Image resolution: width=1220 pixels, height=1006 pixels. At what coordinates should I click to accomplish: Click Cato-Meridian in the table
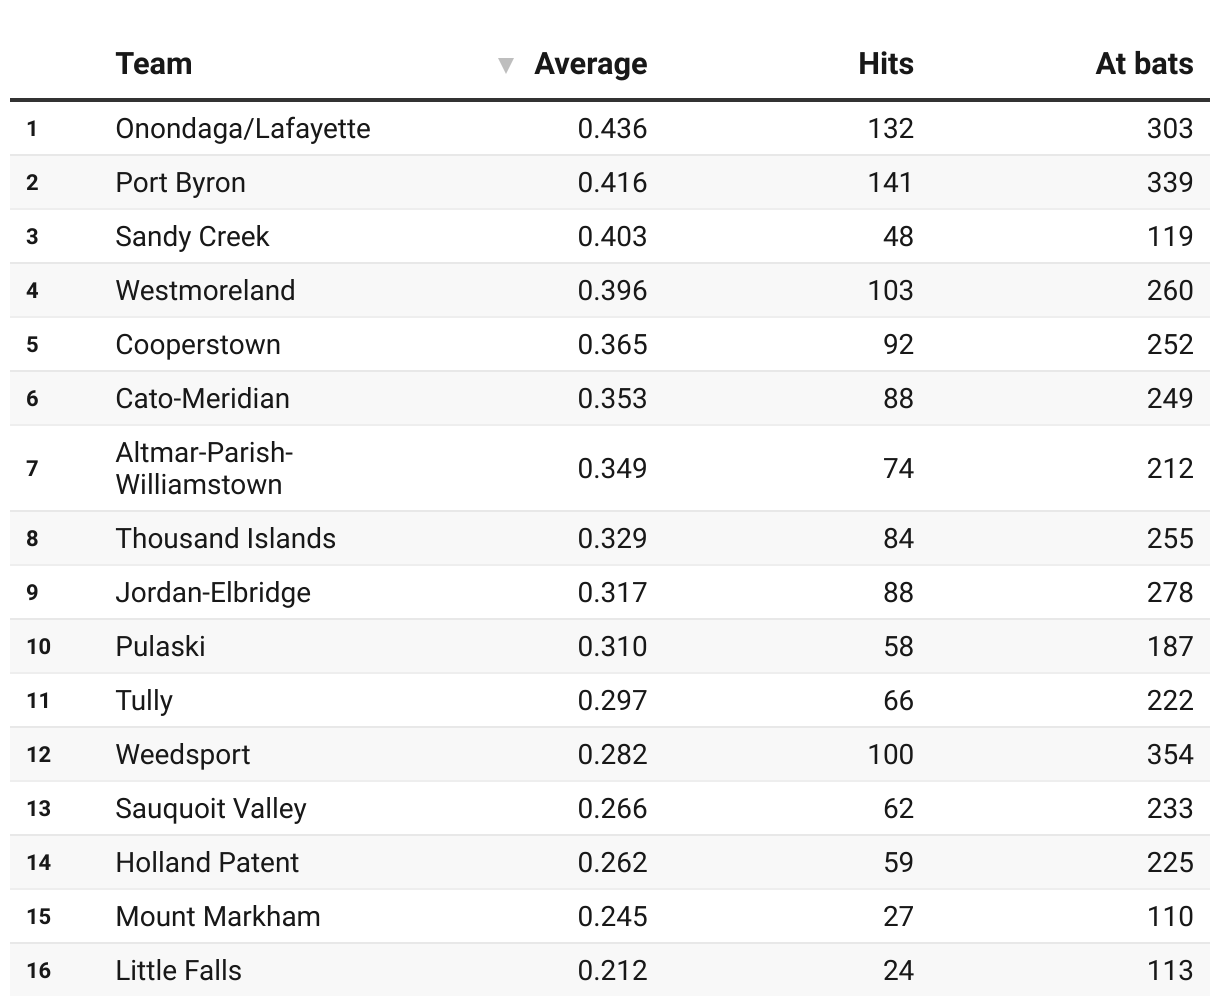(x=202, y=399)
